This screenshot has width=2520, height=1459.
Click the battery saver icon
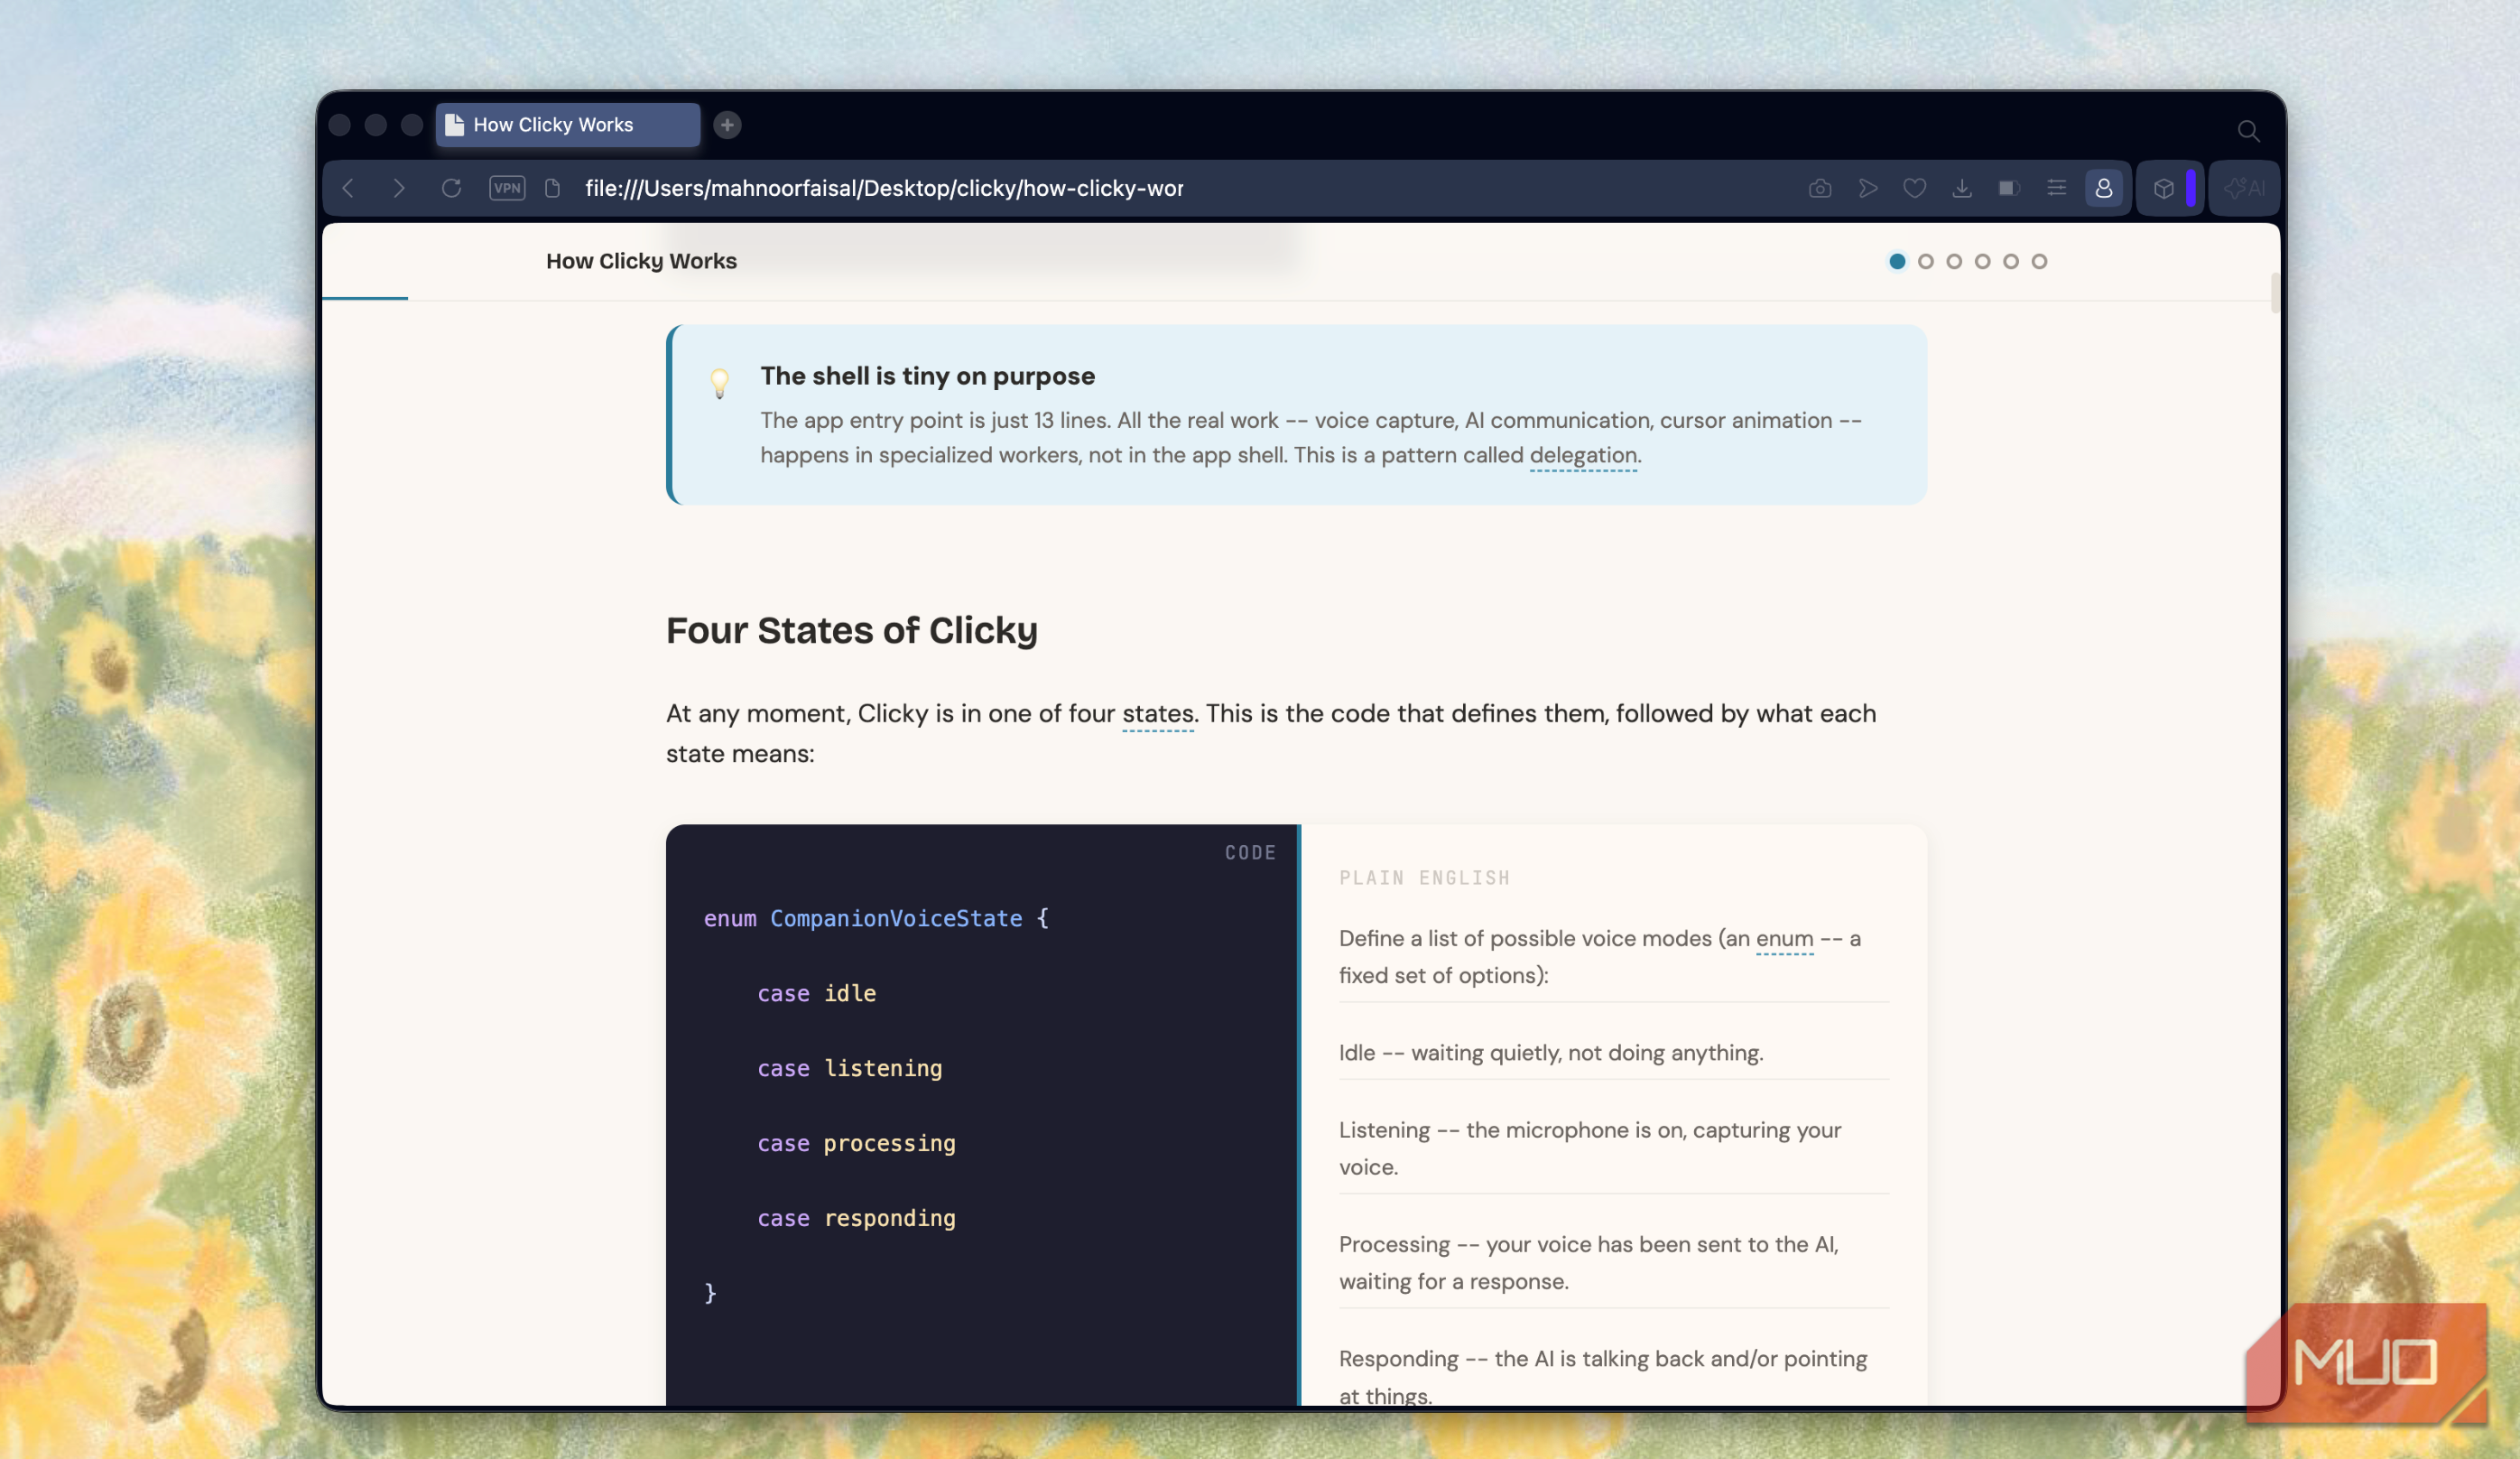(x=2009, y=188)
